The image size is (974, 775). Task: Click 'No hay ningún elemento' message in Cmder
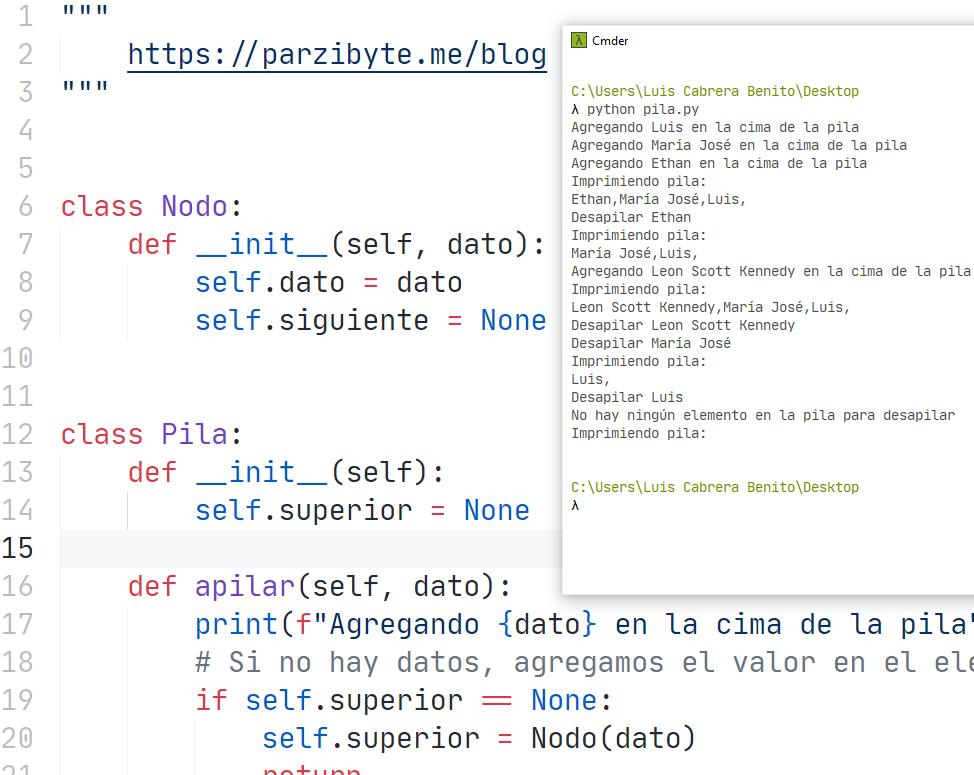coord(763,415)
